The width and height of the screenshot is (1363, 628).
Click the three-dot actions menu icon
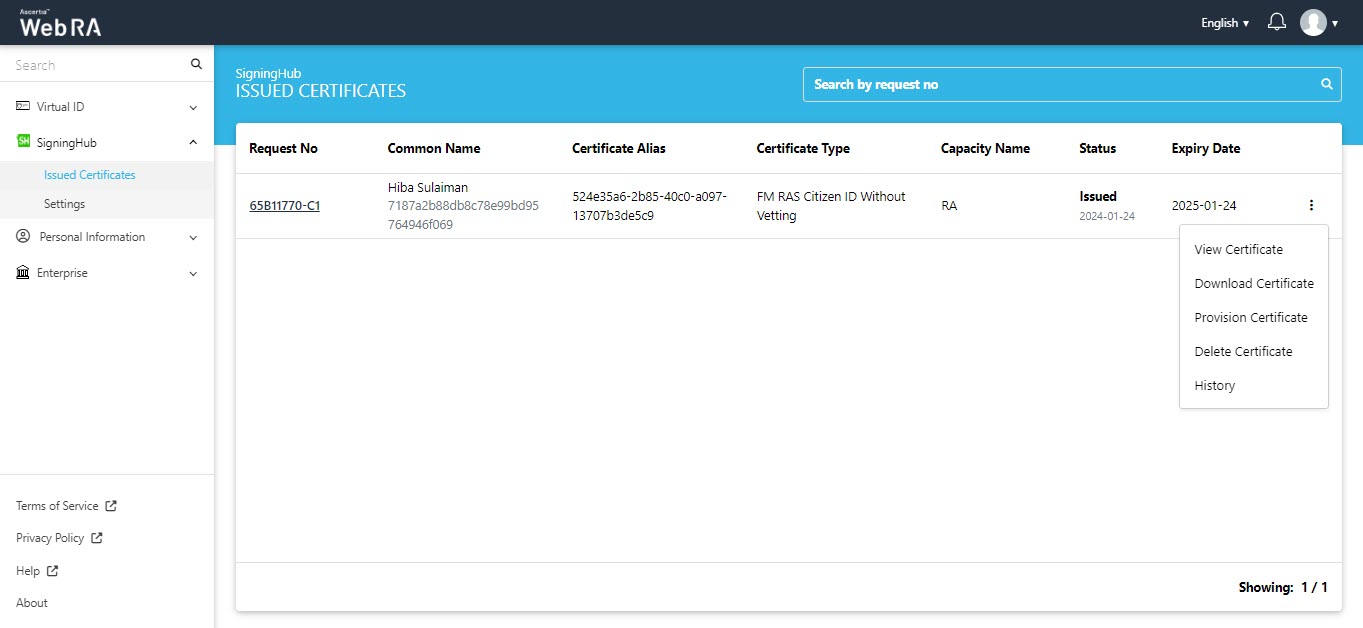tap(1311, 206)
